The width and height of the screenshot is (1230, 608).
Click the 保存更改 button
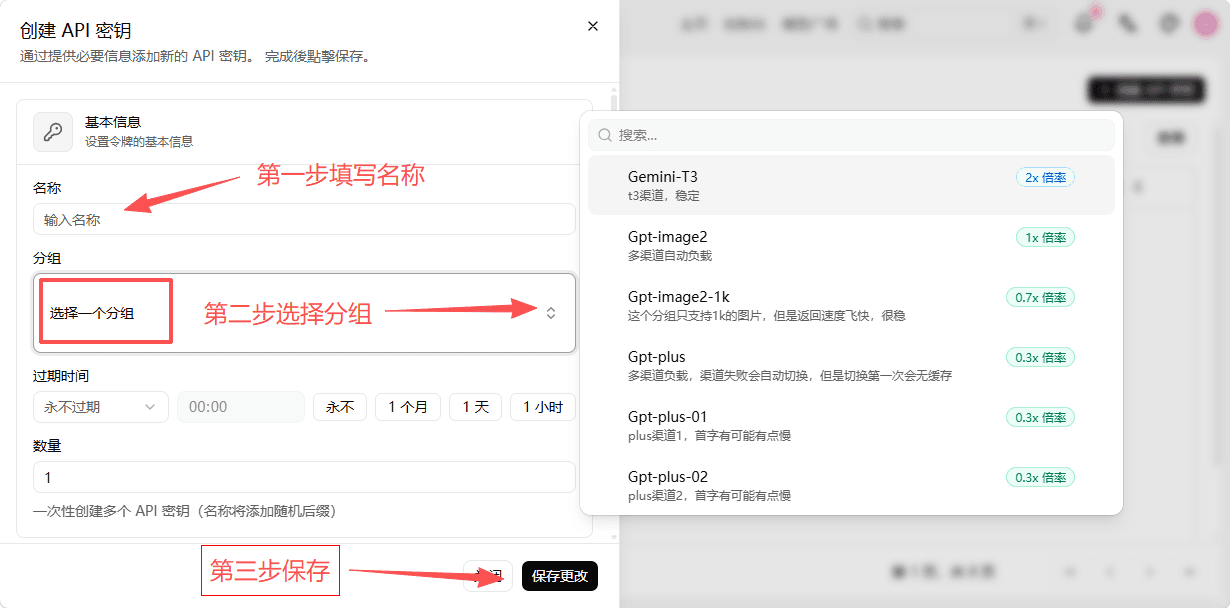560,576
